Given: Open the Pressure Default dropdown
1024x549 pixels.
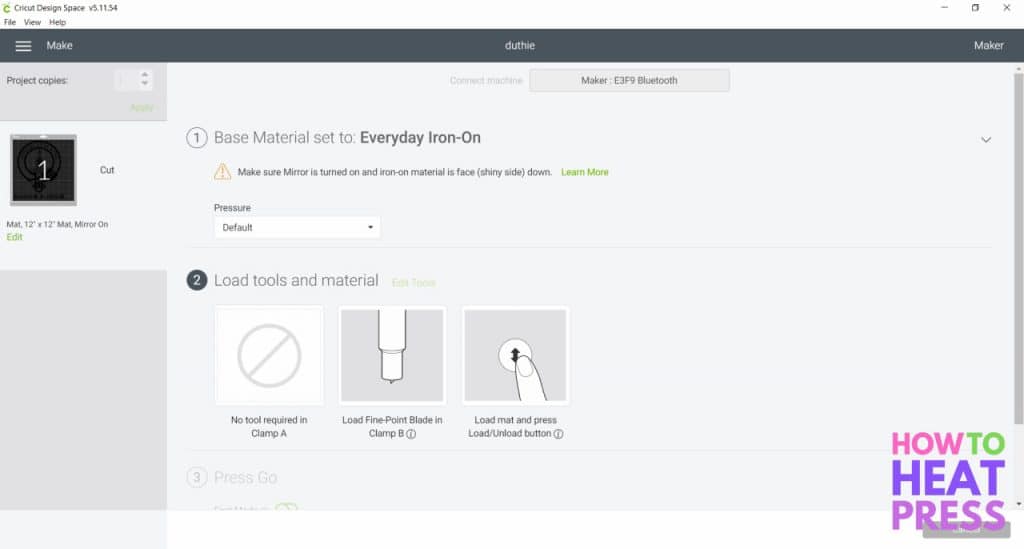Looking at the screenshot, I should tap(297, 227).
